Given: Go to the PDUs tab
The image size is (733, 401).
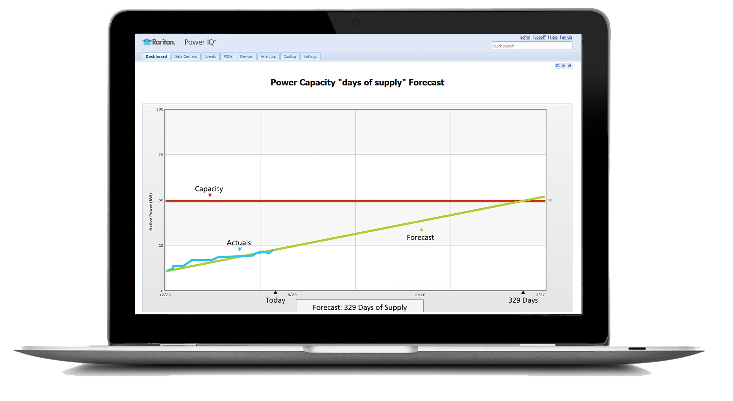Looking at the screenshot, I should pyautogui.click(x=228, y=57).
